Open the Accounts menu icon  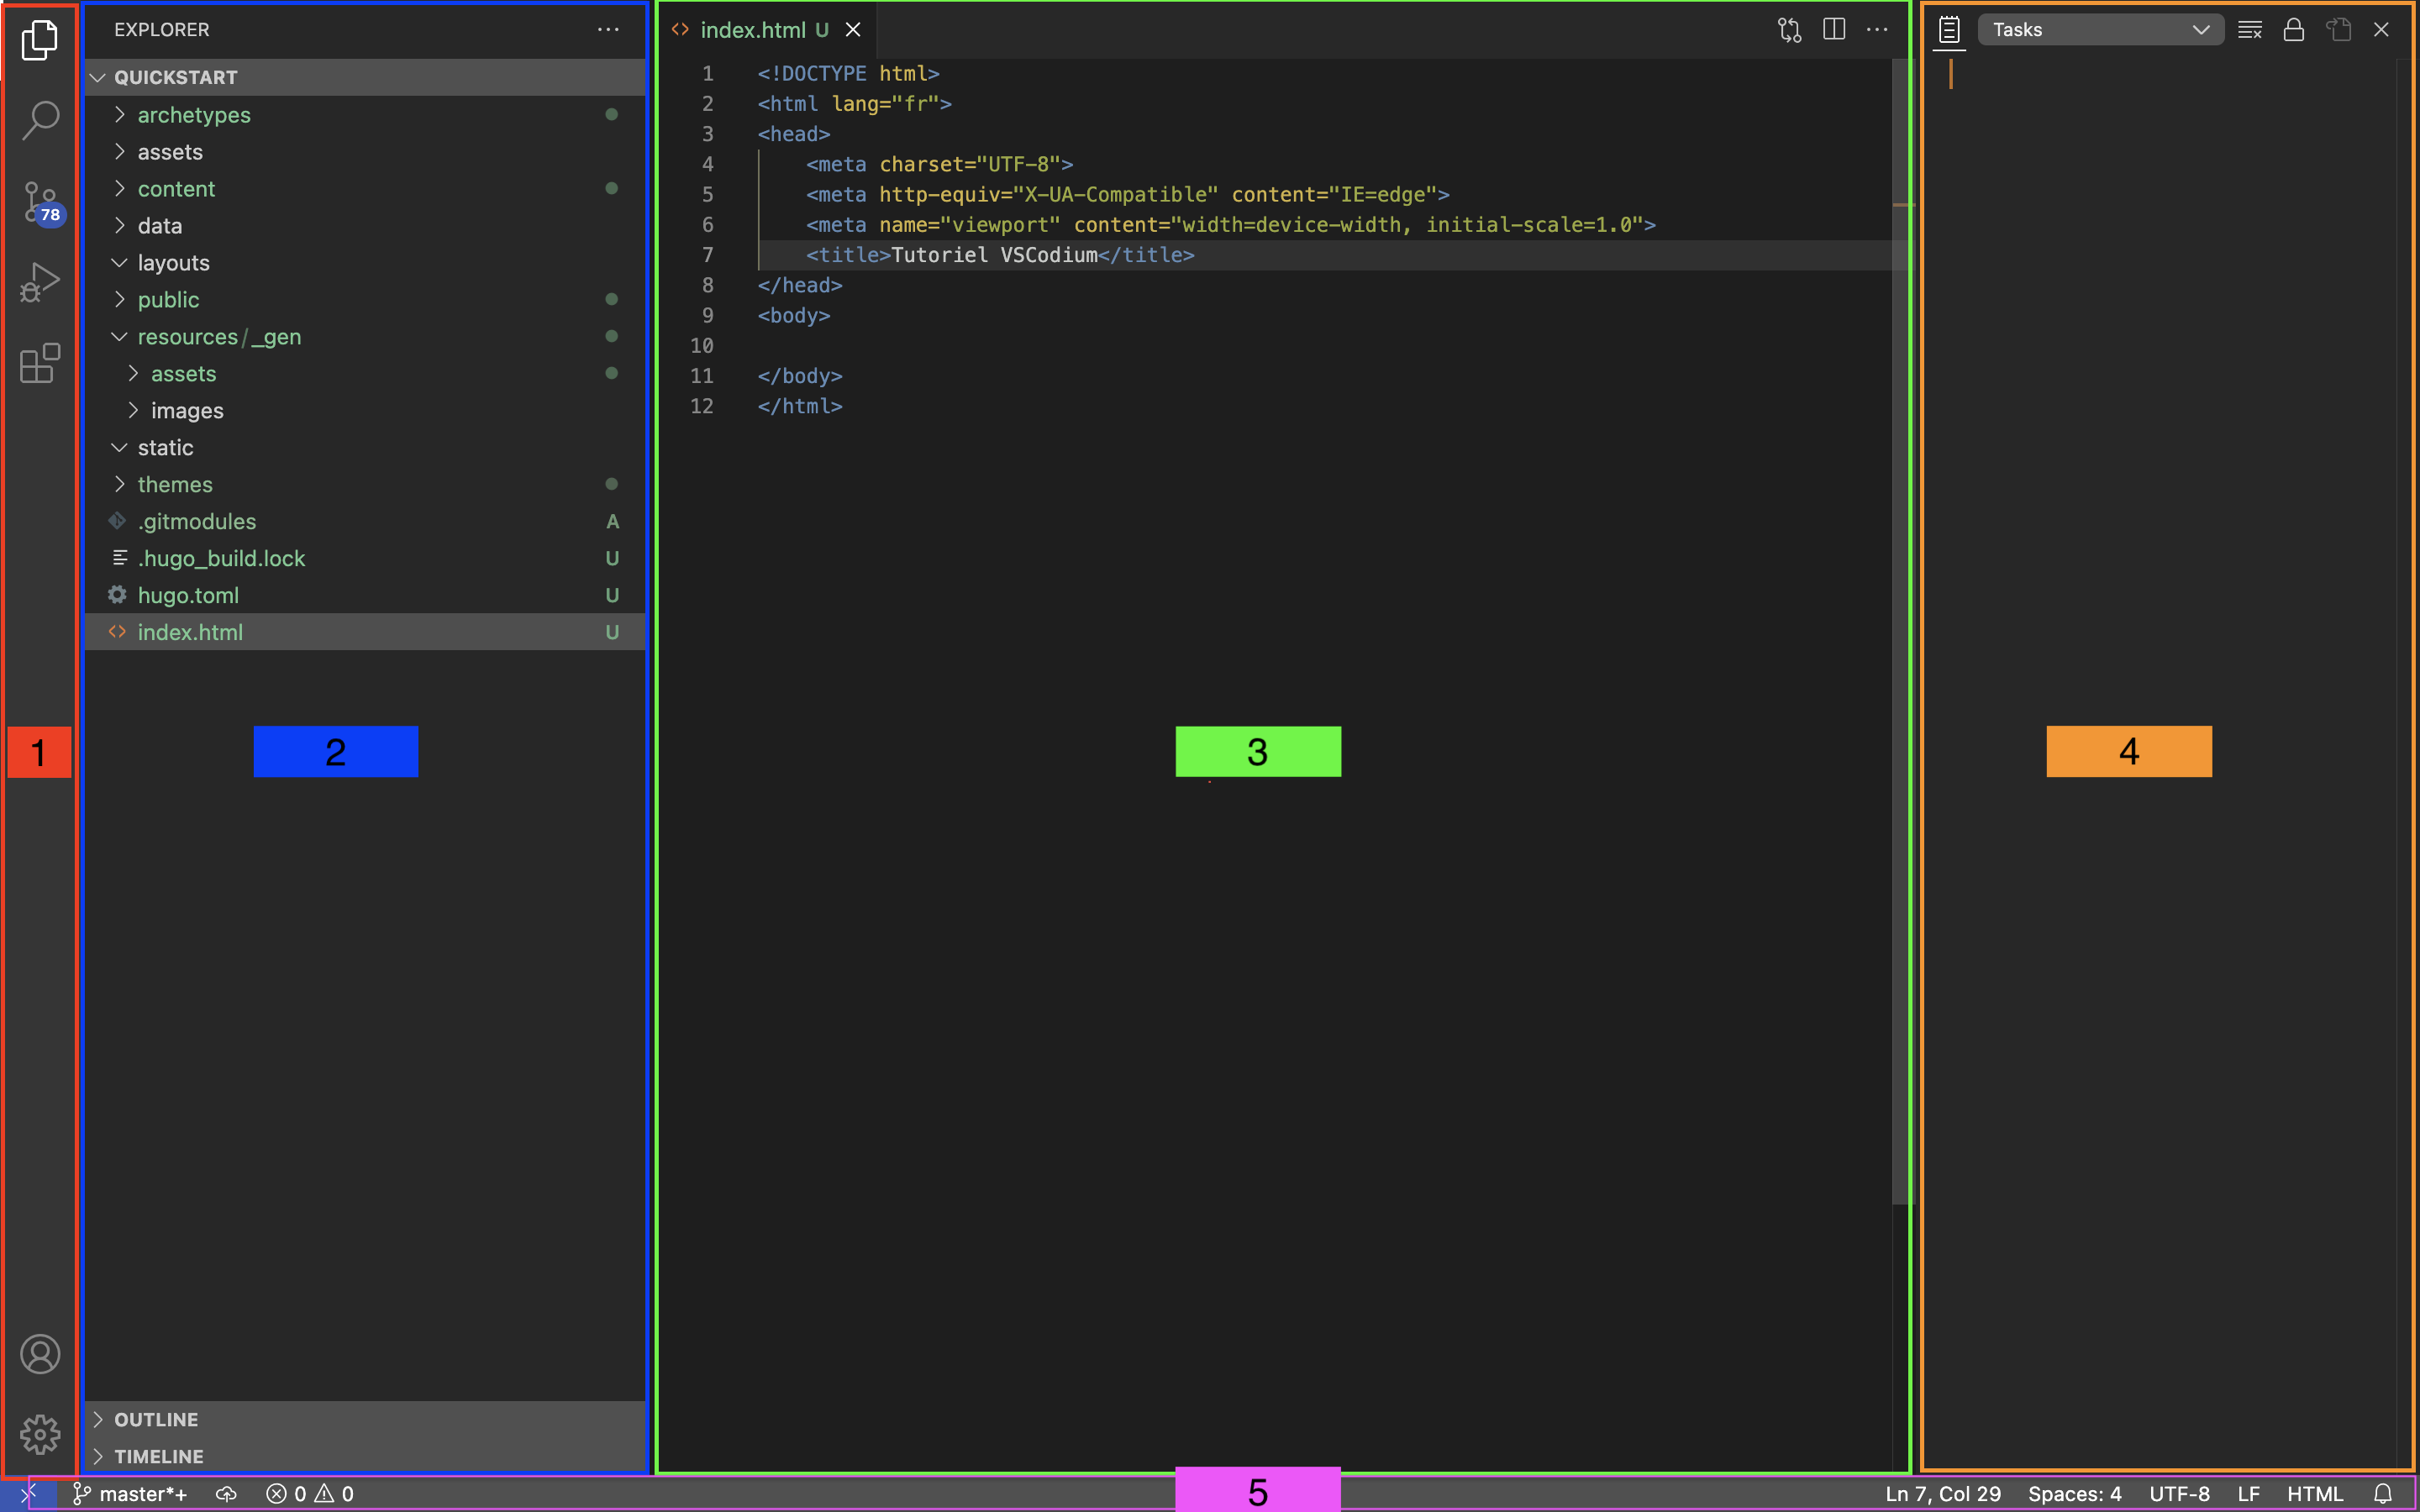pos(40,1354)
